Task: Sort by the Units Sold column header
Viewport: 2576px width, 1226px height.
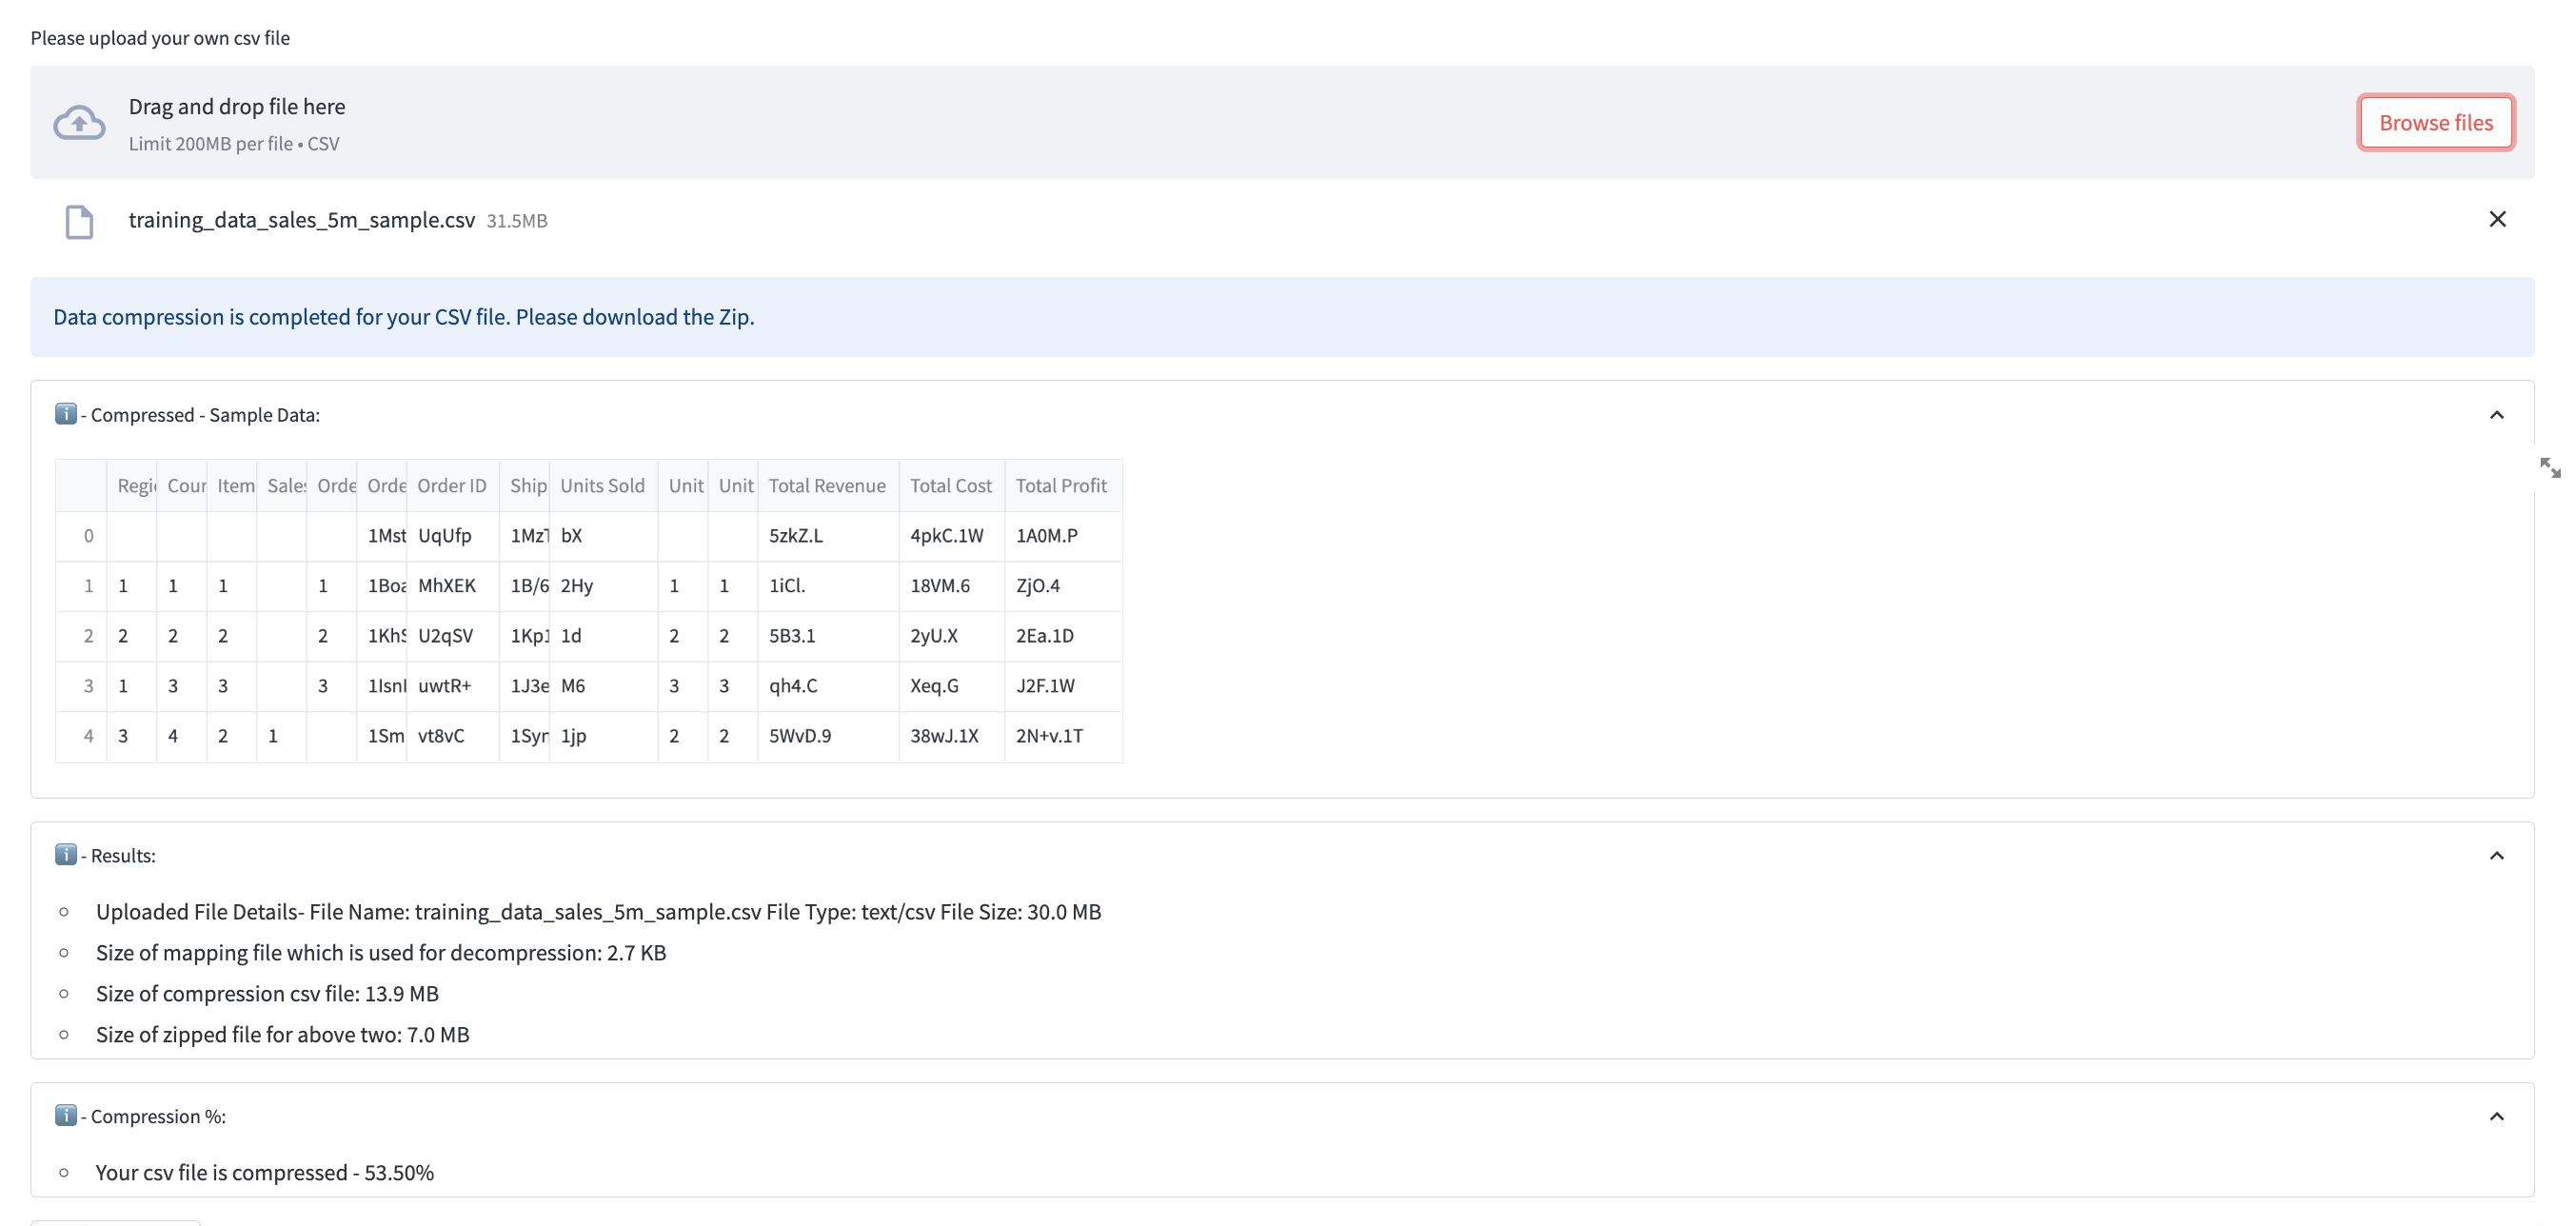Action: pyautogui.click(x=603, y=485)
